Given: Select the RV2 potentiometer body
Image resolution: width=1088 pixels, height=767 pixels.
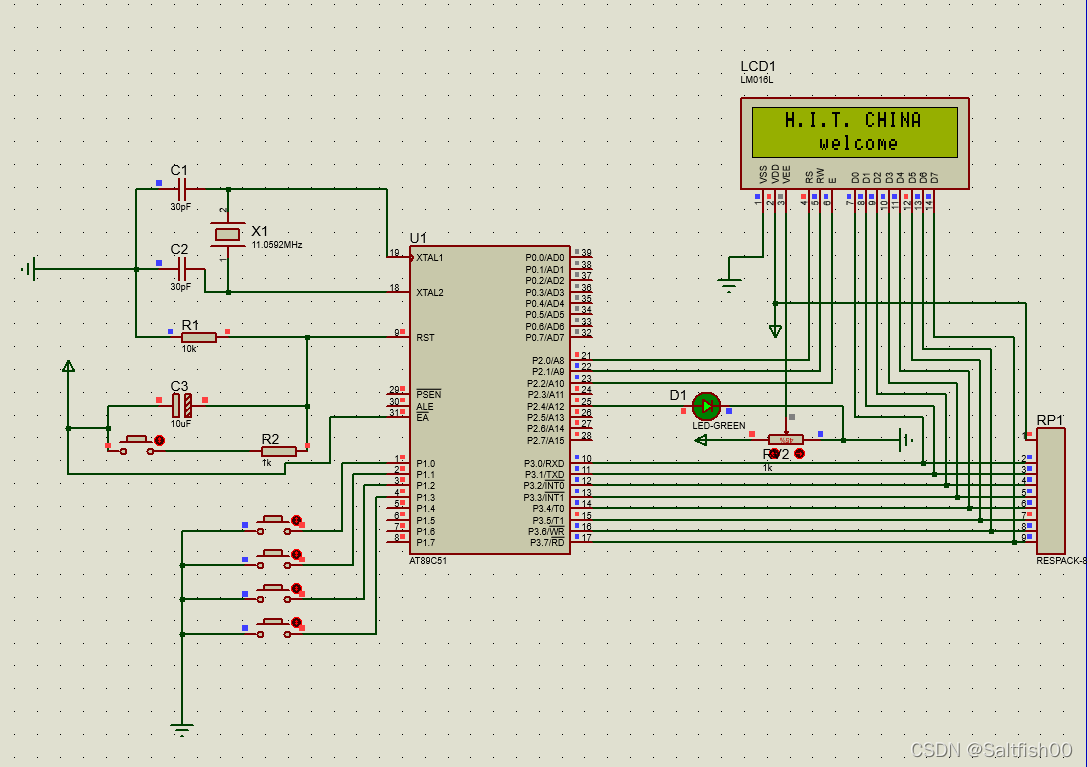Looking at the screenshot, I should click(786, 439).
